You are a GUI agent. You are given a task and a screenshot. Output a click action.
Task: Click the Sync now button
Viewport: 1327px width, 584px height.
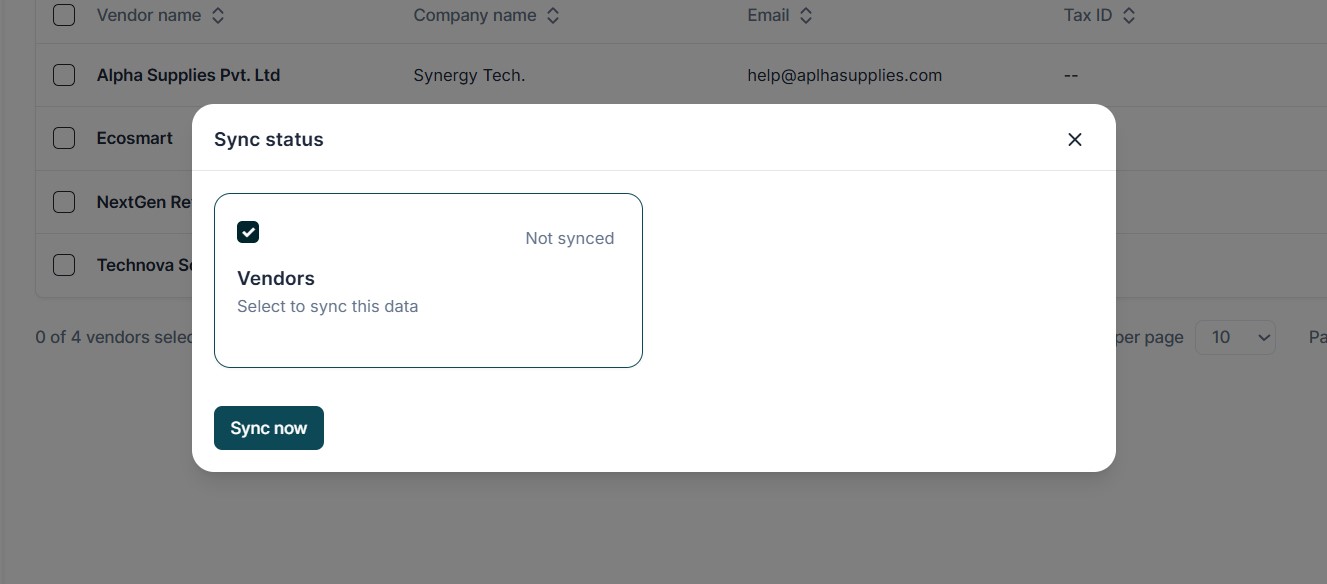tap(269, 428)
